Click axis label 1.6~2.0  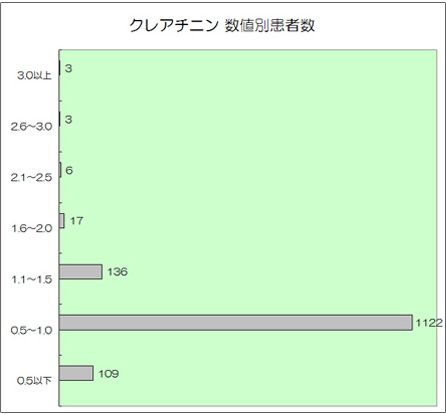point(32,229)
